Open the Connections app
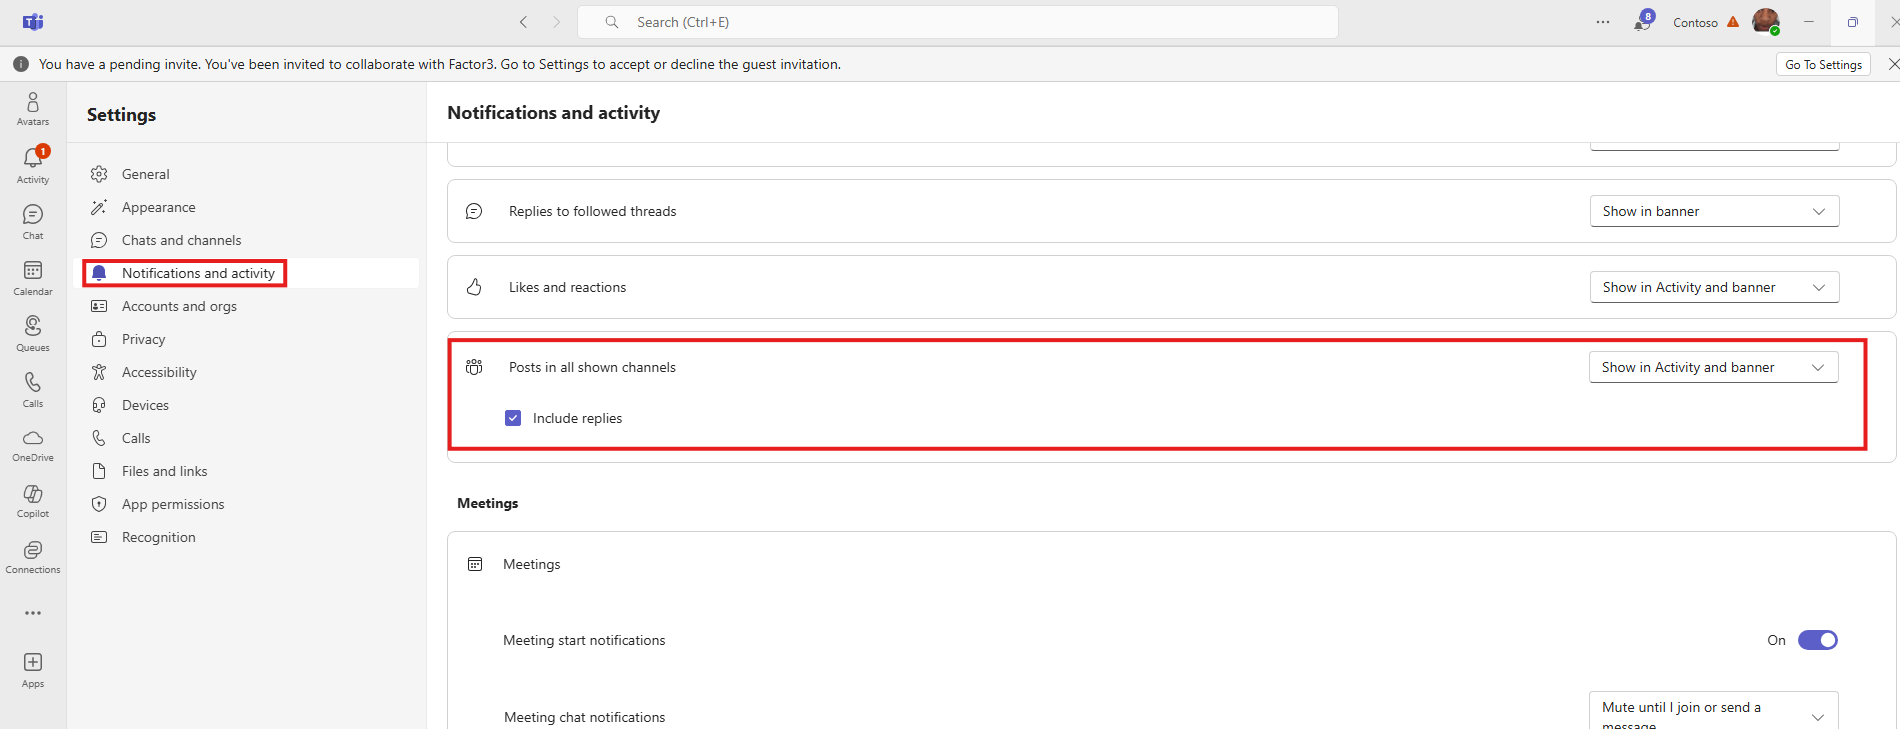 pos(33,558)
